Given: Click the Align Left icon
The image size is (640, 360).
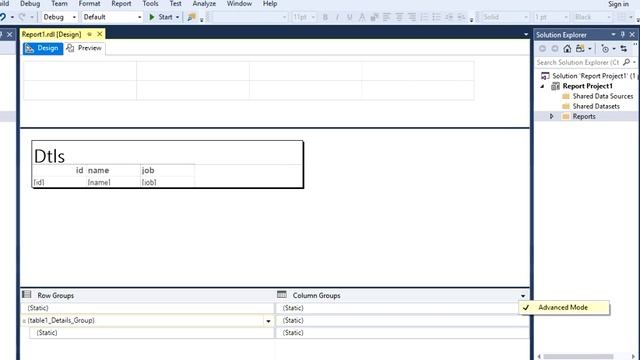Looking at the screenshot, I should coord(387,17).
